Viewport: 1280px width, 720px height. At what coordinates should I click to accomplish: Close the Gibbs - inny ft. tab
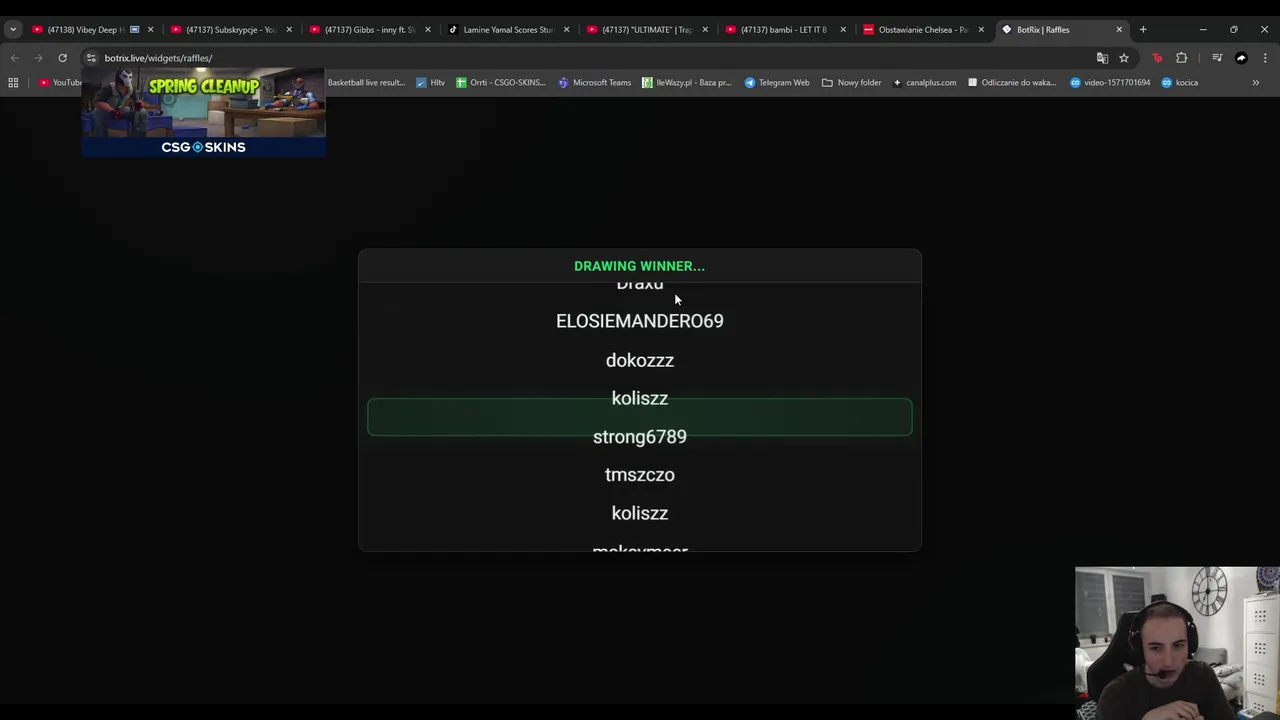click(x=427, y=29)
